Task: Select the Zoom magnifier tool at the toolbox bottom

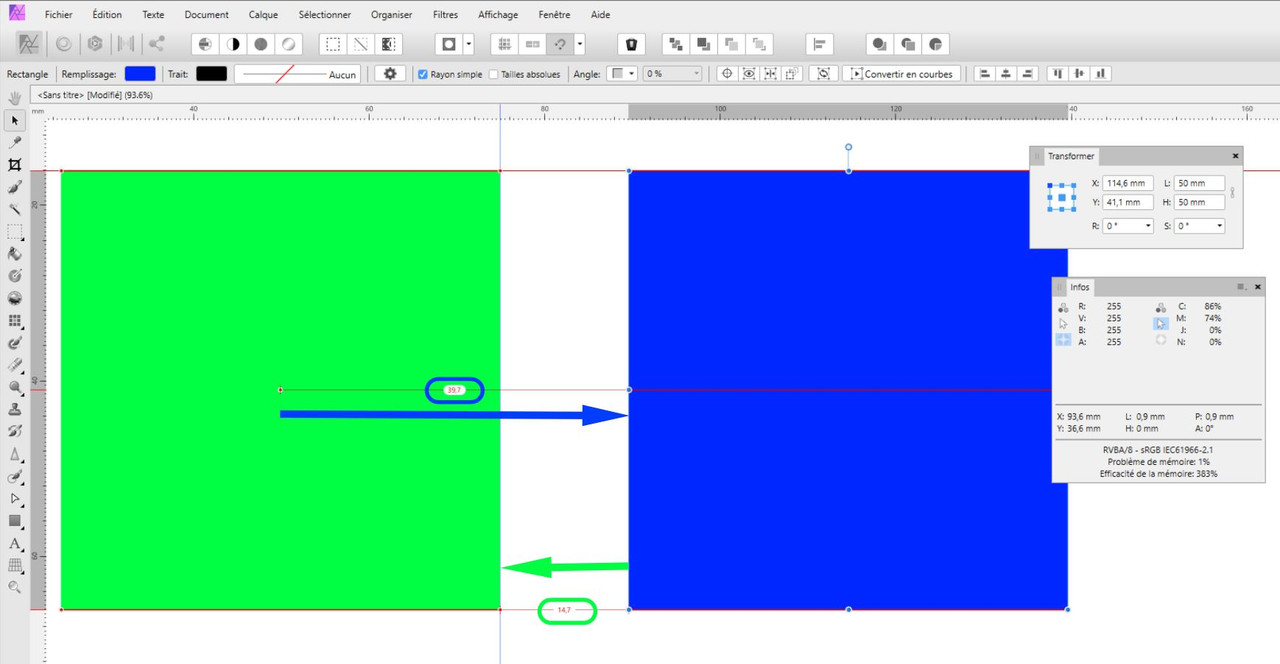Action: coord(15,588)
